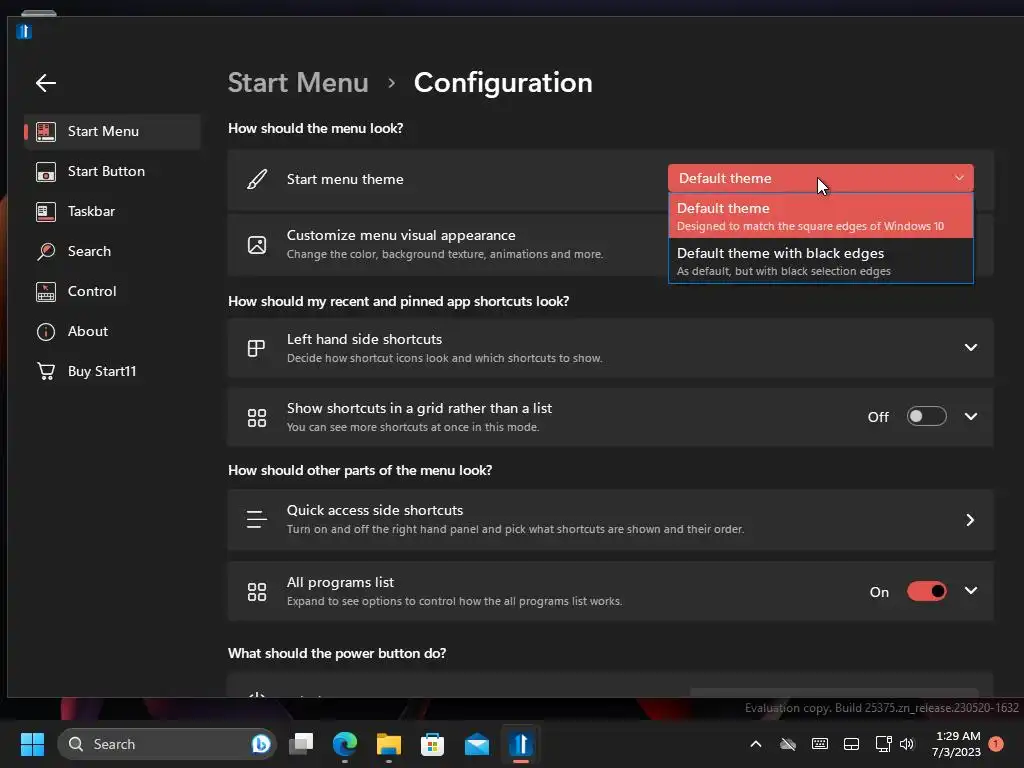This screenshot has height=768, width=1024.
Task: Click the Control keyboard sidebar icon
Action: 46,292
